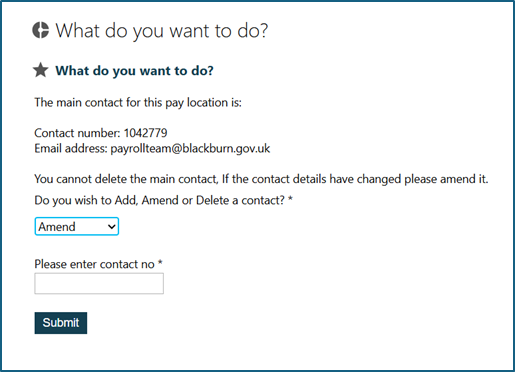Image resolution: width=515 pixels, height=372 pixels.
Task: Click the required asterisk after 'contact no'
Action: coord(160,263)
